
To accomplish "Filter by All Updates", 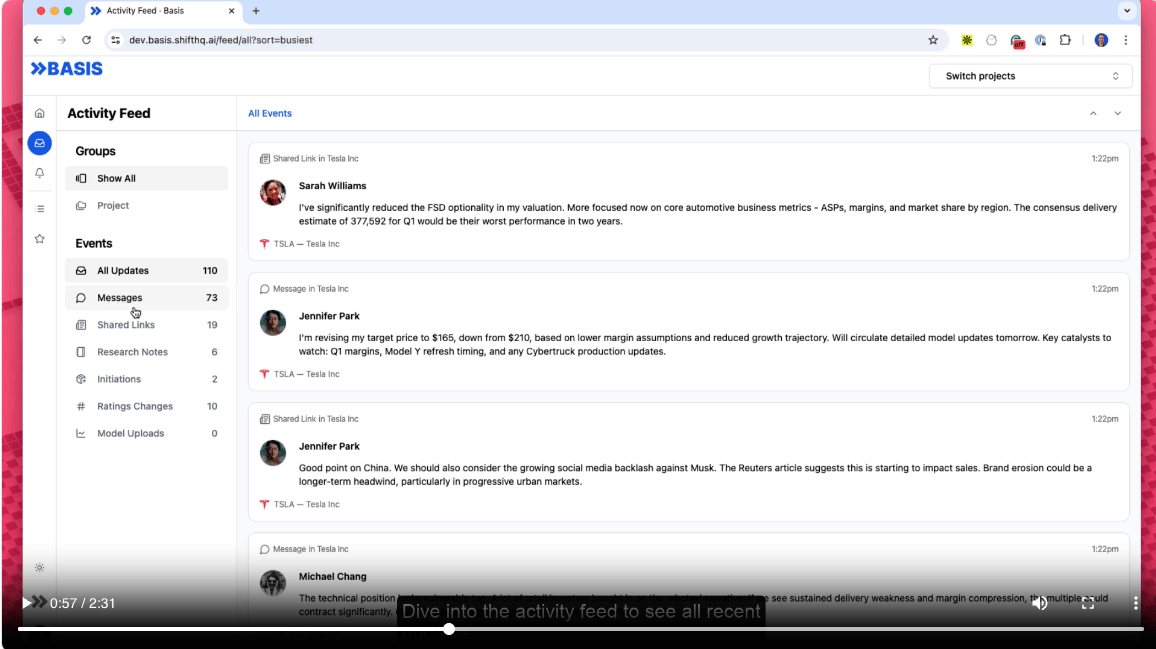I will click(x=146, y=271).
